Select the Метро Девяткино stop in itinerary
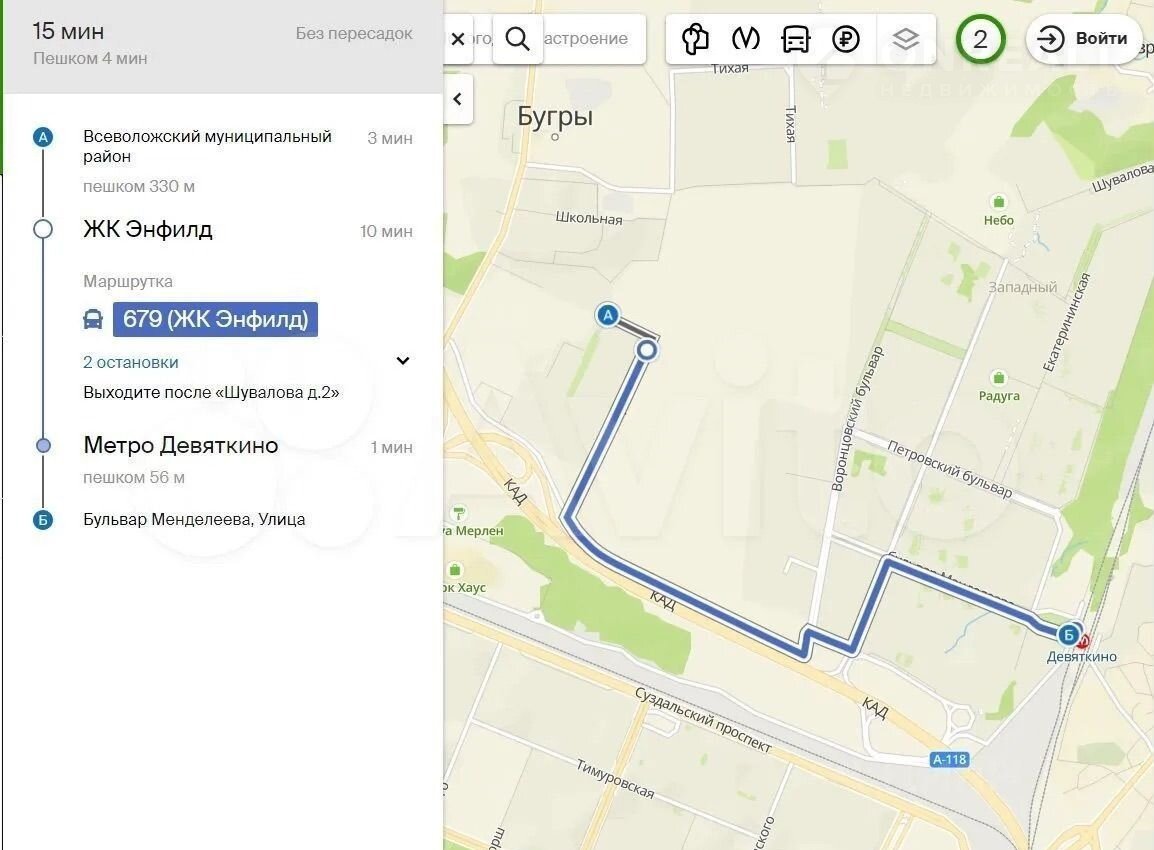This screenshot has width=1154, height=850. click(x=180, y=446)
